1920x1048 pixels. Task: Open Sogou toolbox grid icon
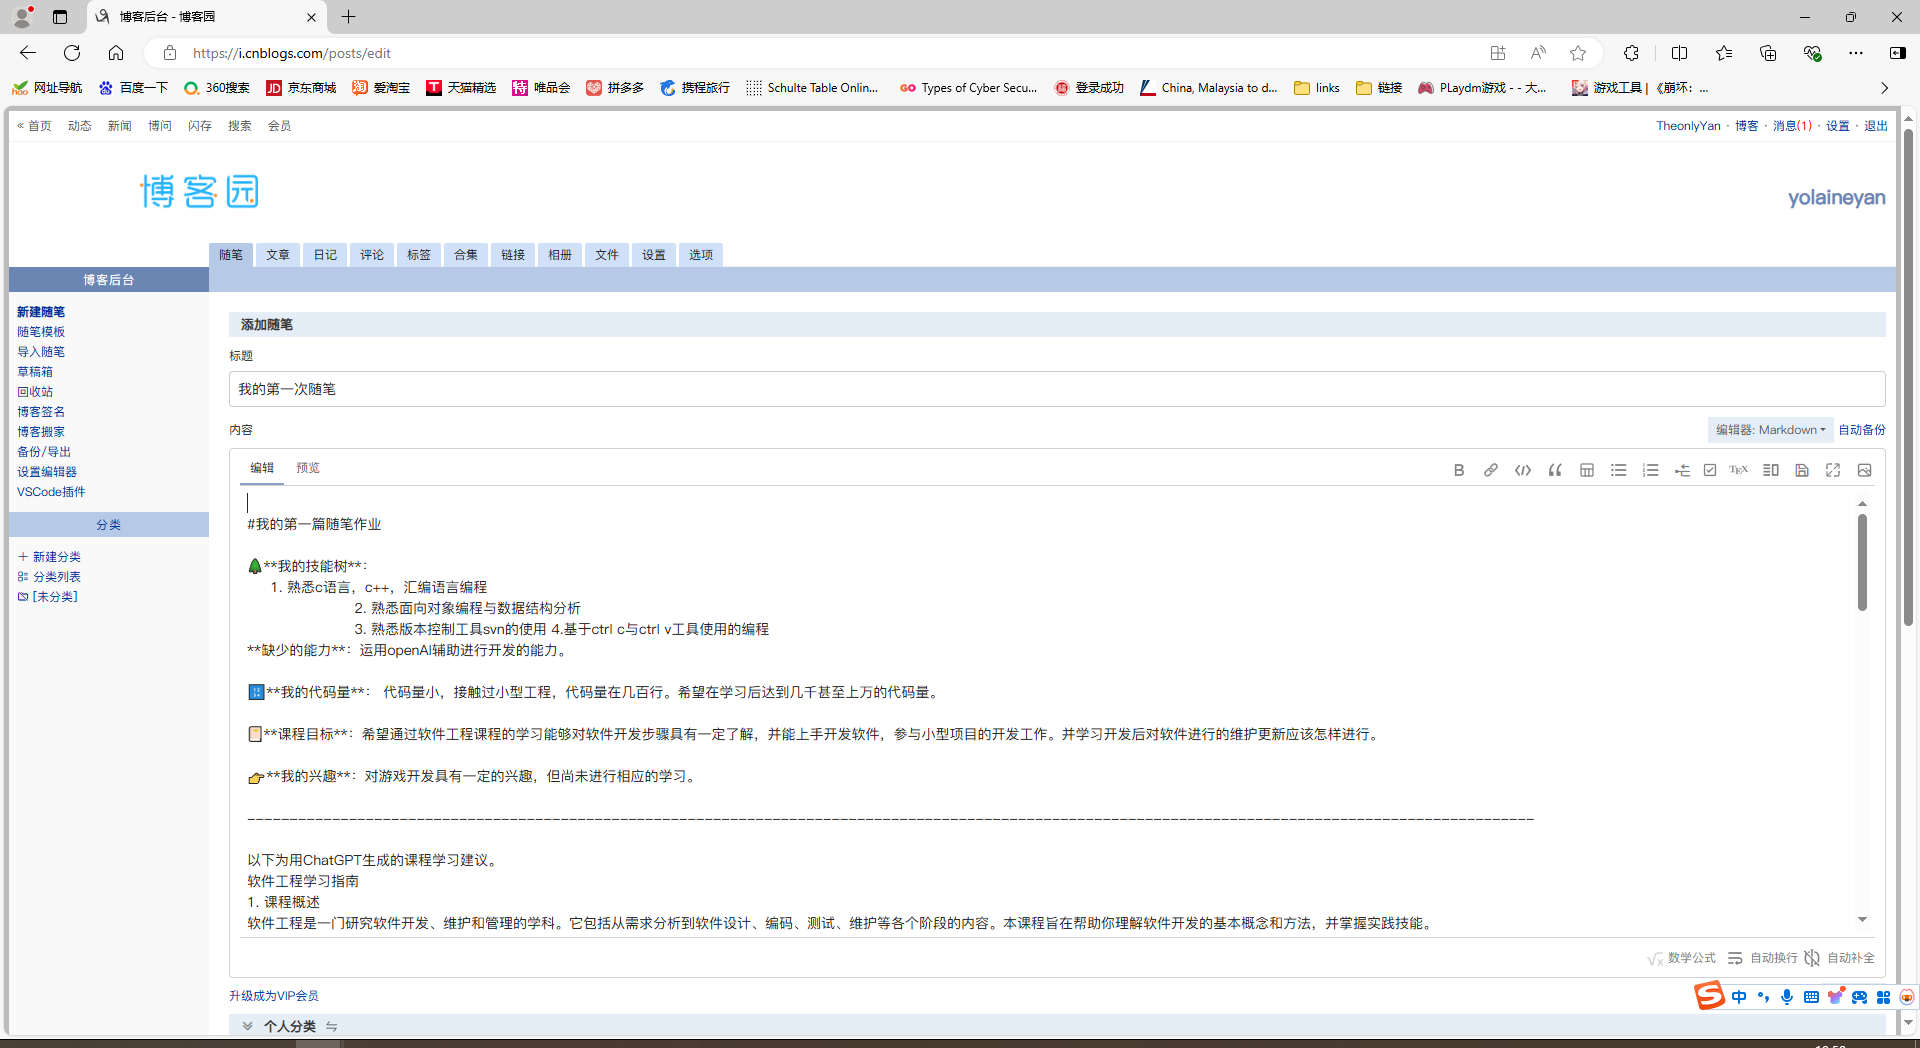1883,997
